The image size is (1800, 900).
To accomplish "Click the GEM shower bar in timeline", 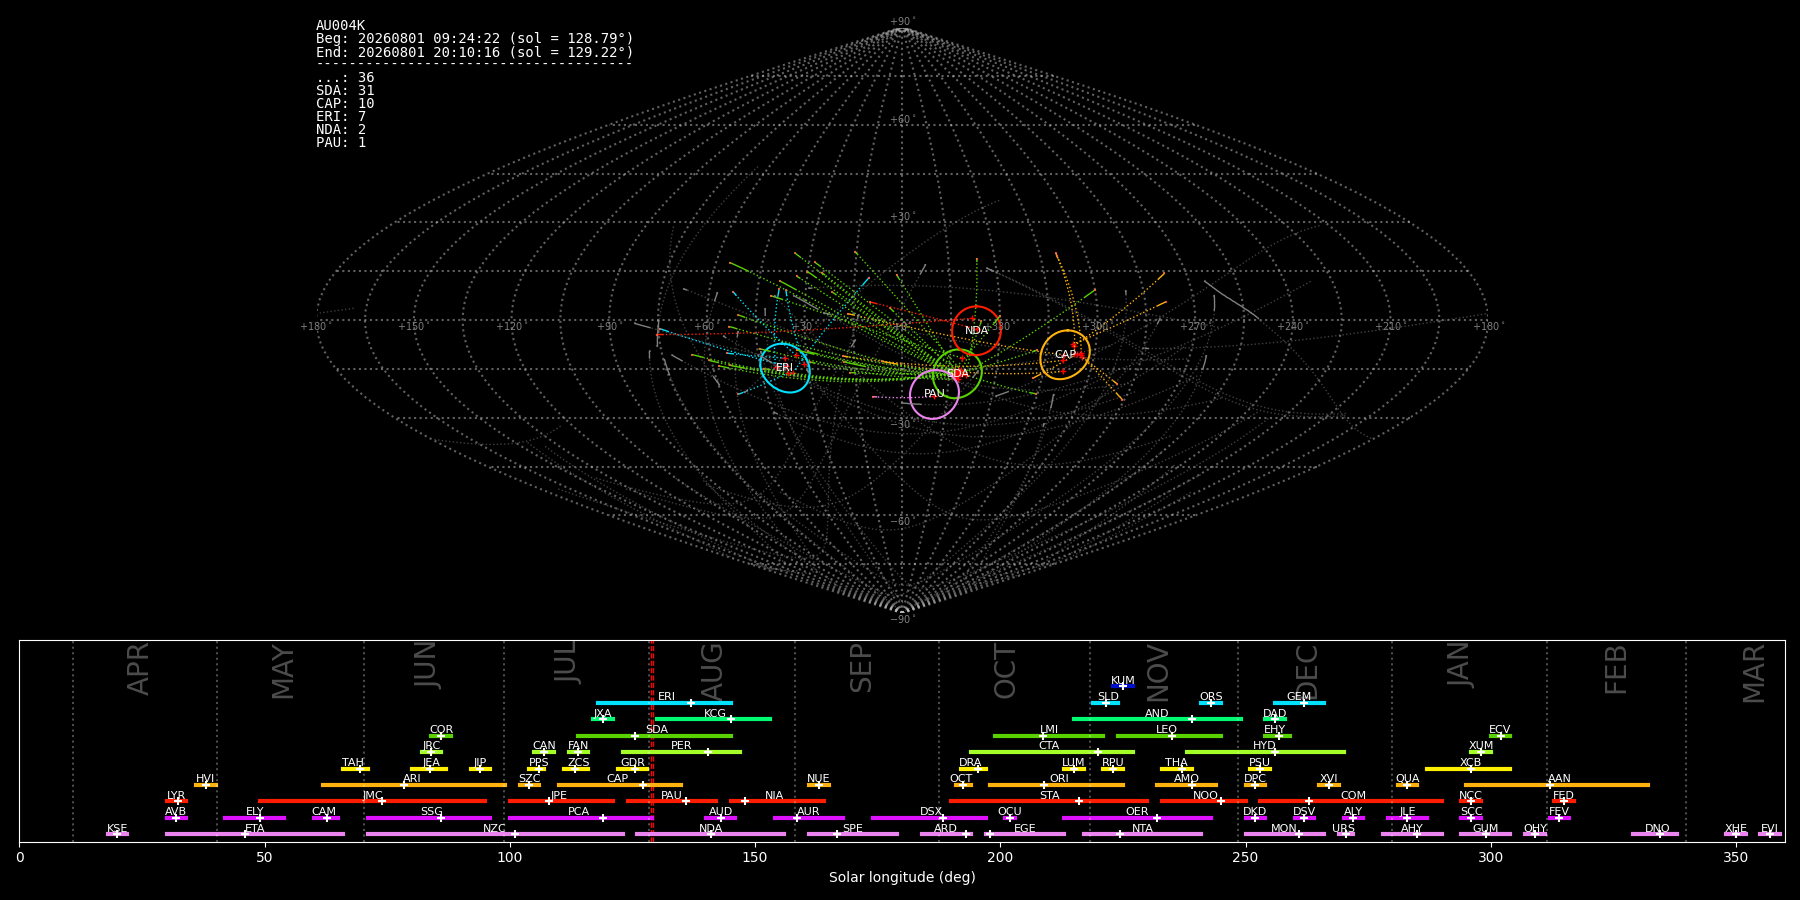I will [1299, 703].
